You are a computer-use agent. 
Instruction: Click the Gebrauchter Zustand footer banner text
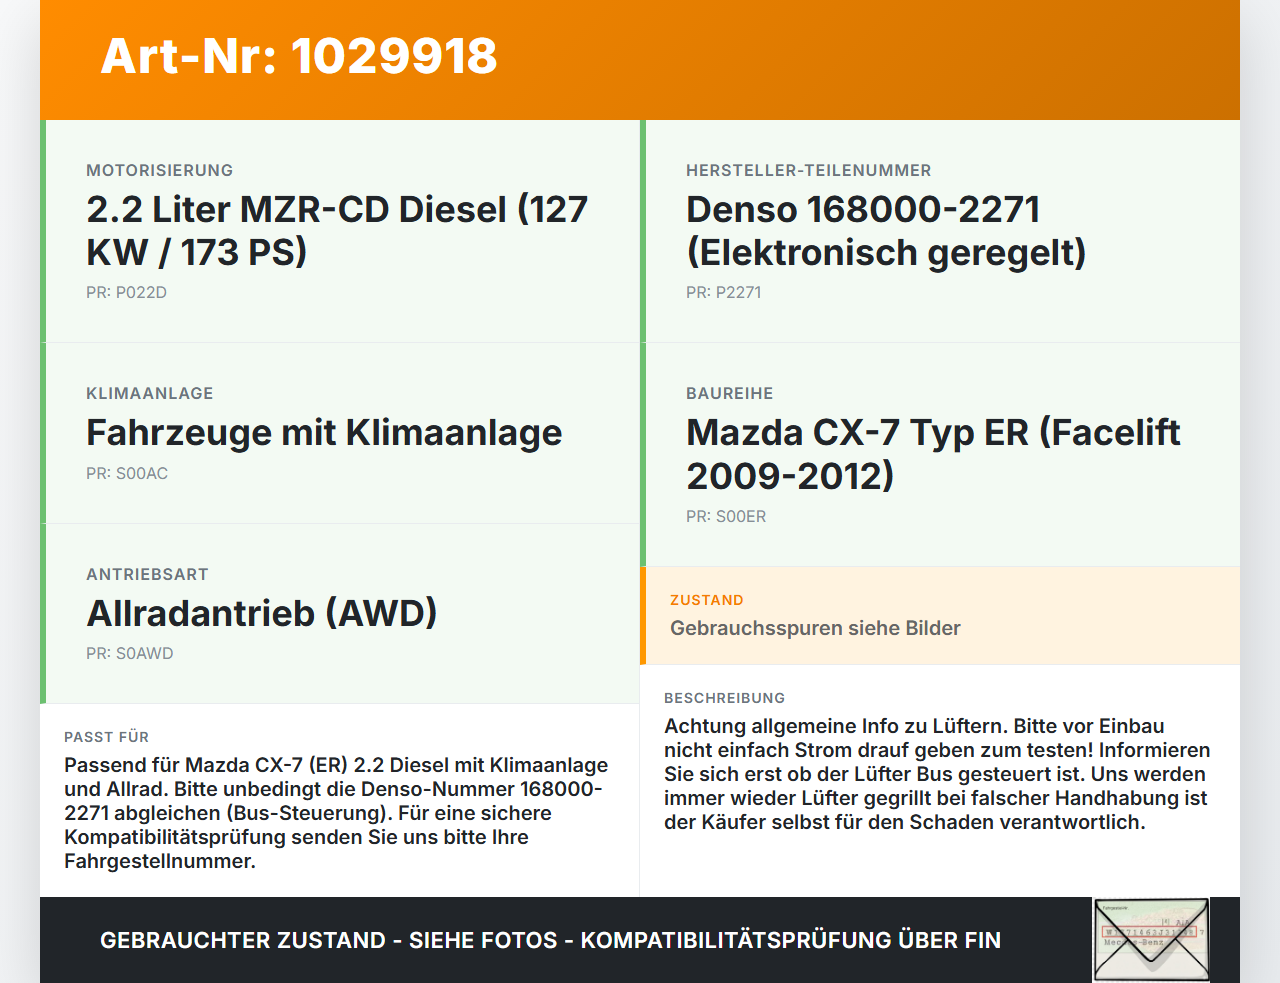tap(550, 940)
